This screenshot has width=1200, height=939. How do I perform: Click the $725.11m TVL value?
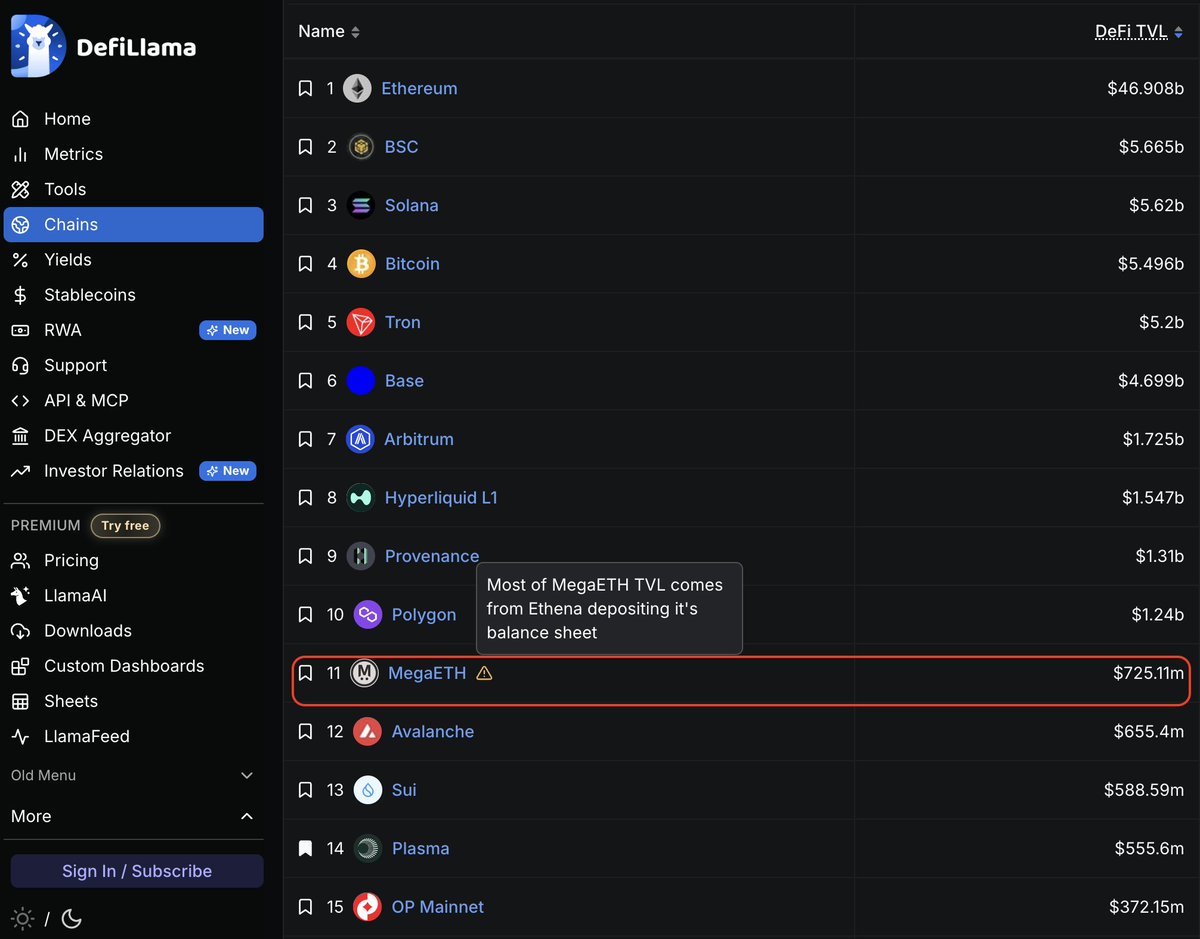[x=1148, y=674]
